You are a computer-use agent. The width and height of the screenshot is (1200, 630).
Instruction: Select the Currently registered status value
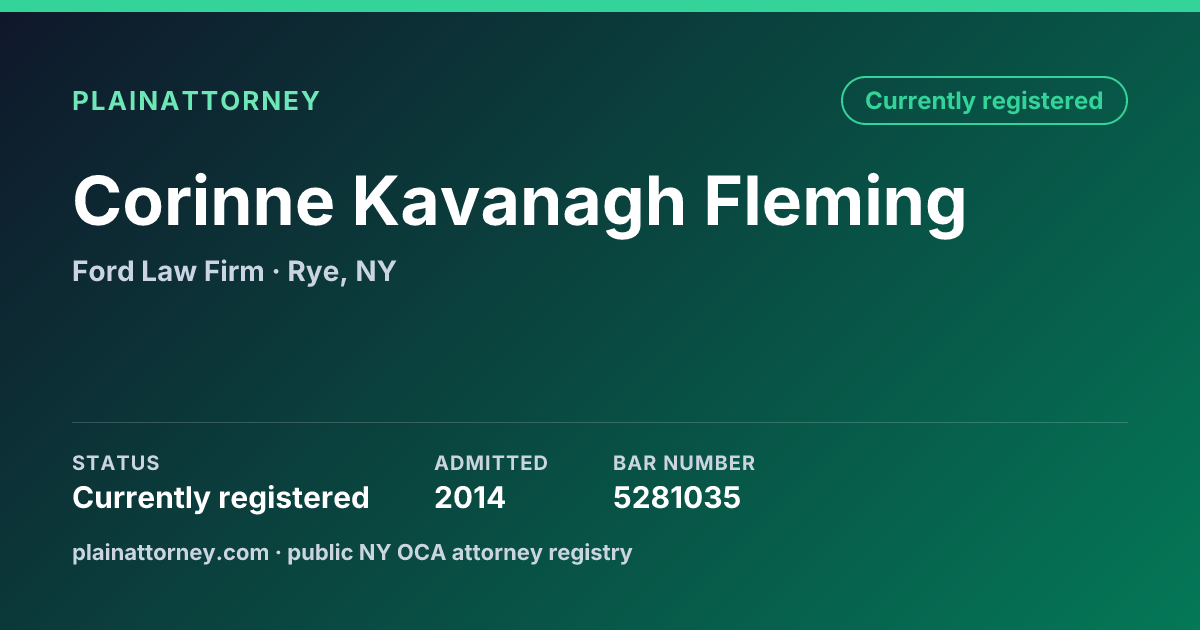(x=221, y=498)
